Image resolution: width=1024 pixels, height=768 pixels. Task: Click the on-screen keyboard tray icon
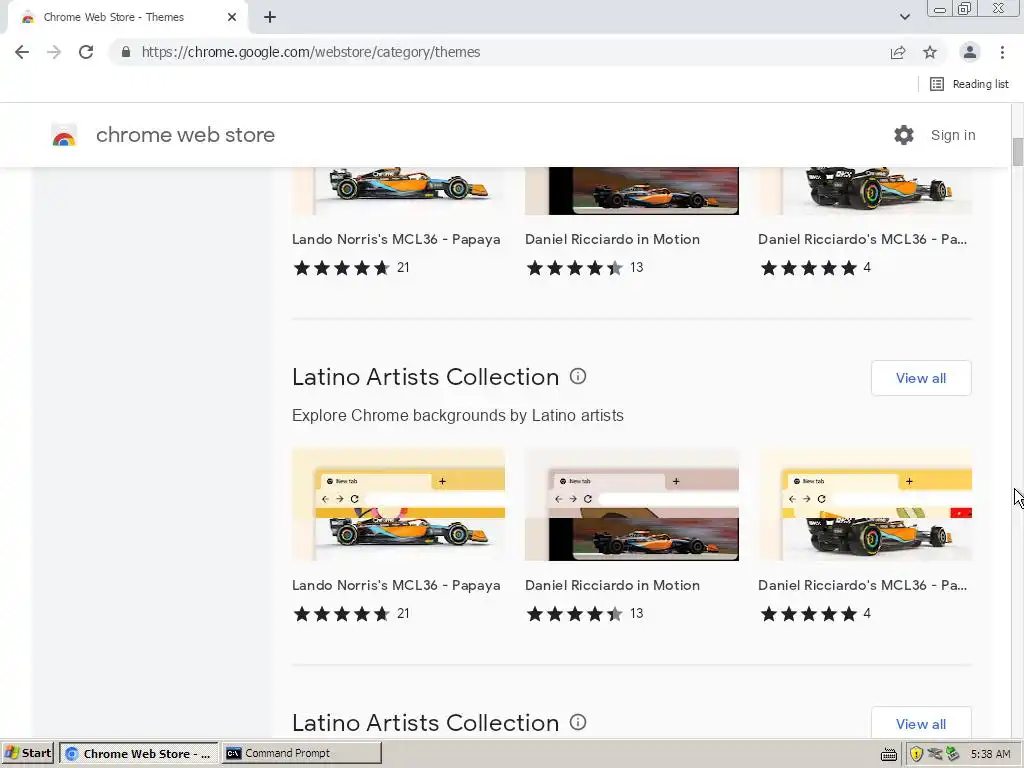pyautogui.click(x=889, y=754)
